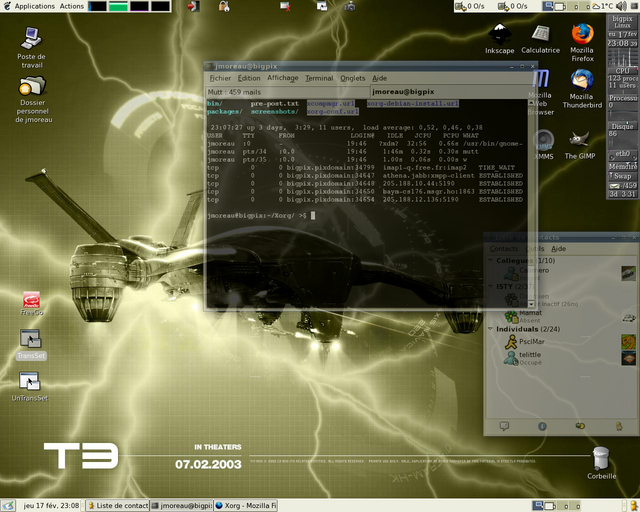
Task: Click the xorg-conf.url link in the terminal
Action: [x=333, y=111]
